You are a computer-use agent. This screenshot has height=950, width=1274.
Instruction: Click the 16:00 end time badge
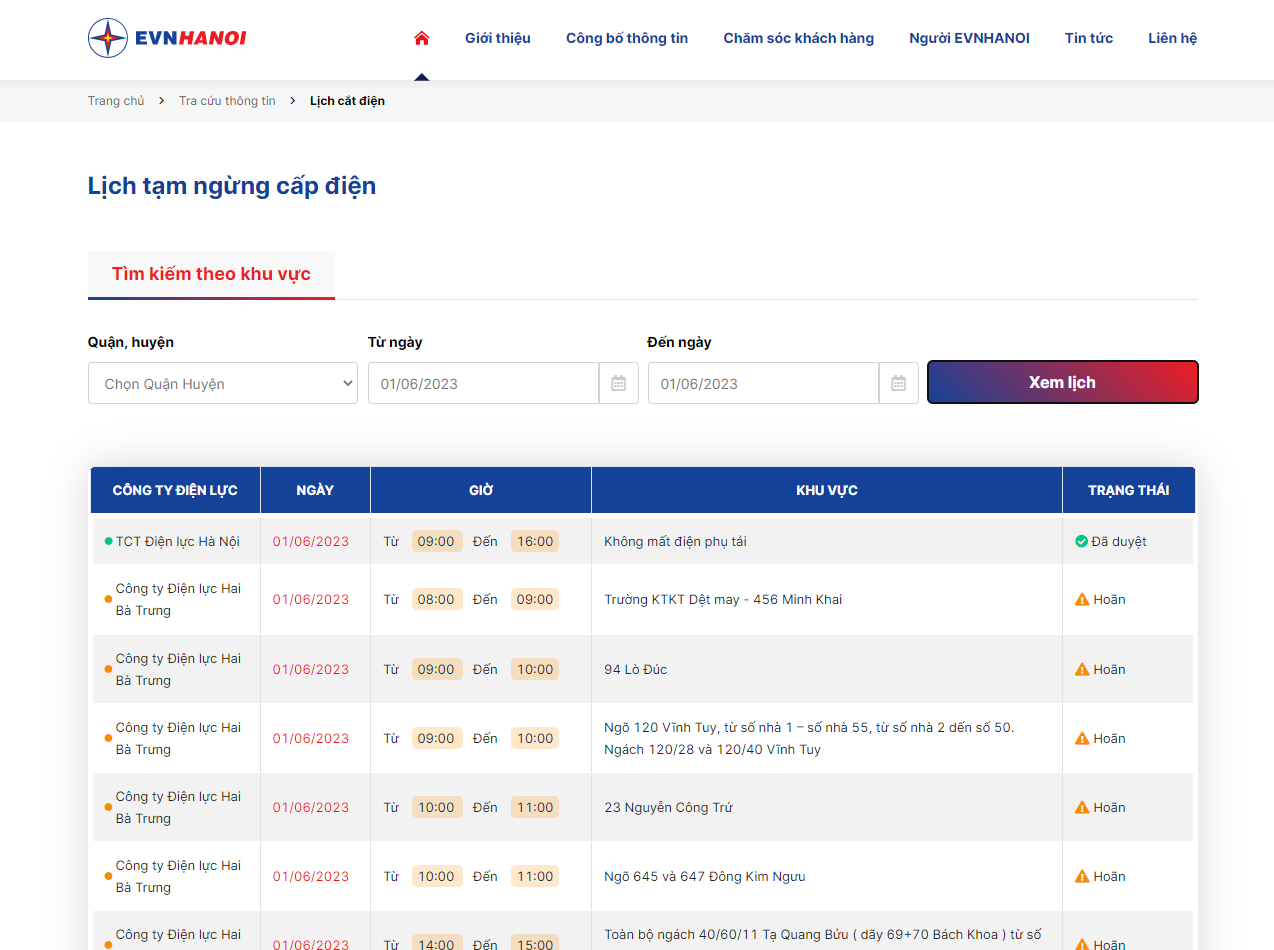tap(535, 541)
